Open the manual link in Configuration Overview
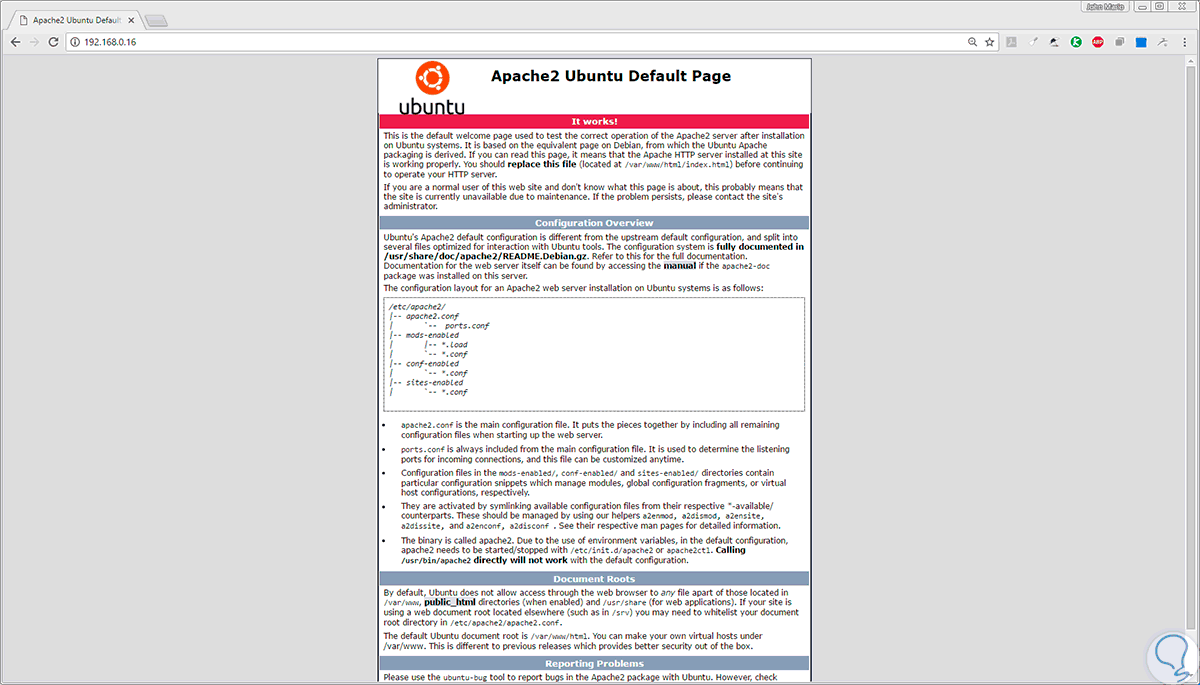The image size is (1200, 685). coord(678,266)
